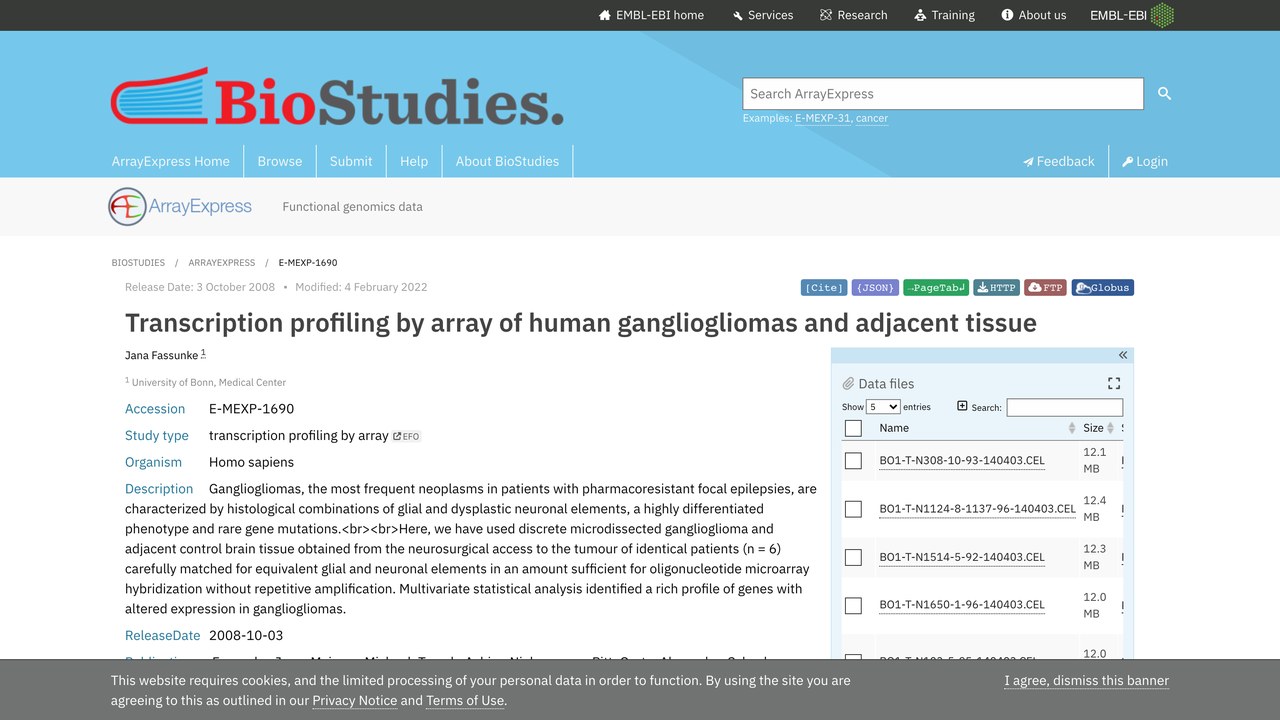Open the Help menu item

click(414, 161)
